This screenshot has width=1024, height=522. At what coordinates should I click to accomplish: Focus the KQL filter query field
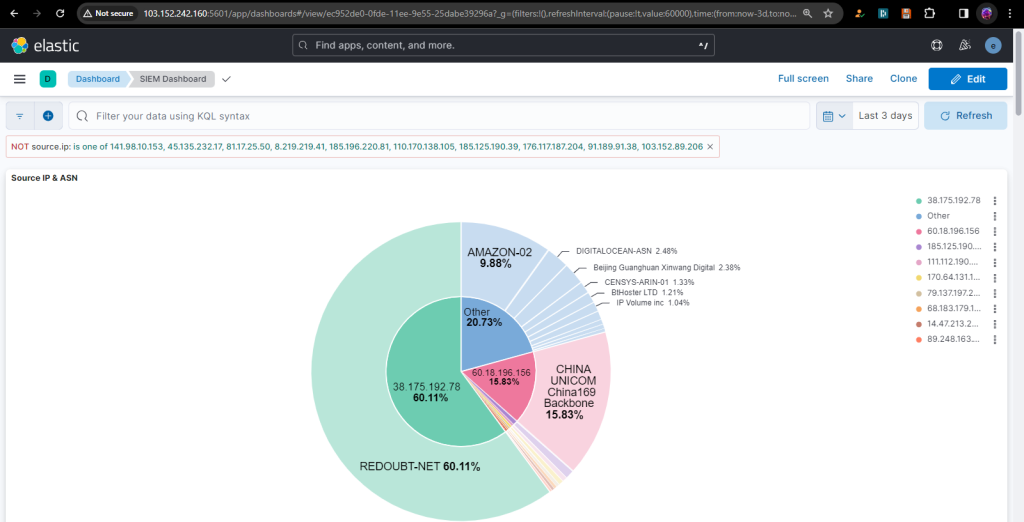pos(439,116)
